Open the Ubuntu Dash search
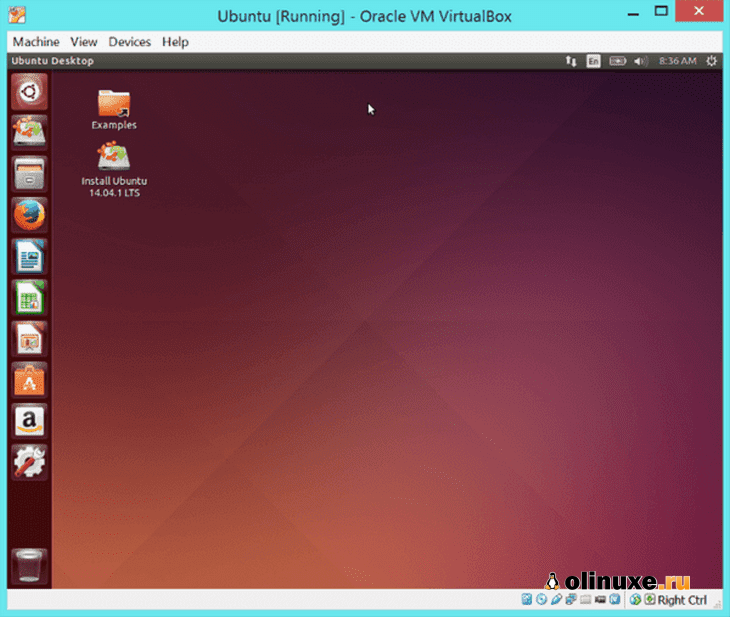The height and width of the screenshot is (617, 730). tap(29, 91)
